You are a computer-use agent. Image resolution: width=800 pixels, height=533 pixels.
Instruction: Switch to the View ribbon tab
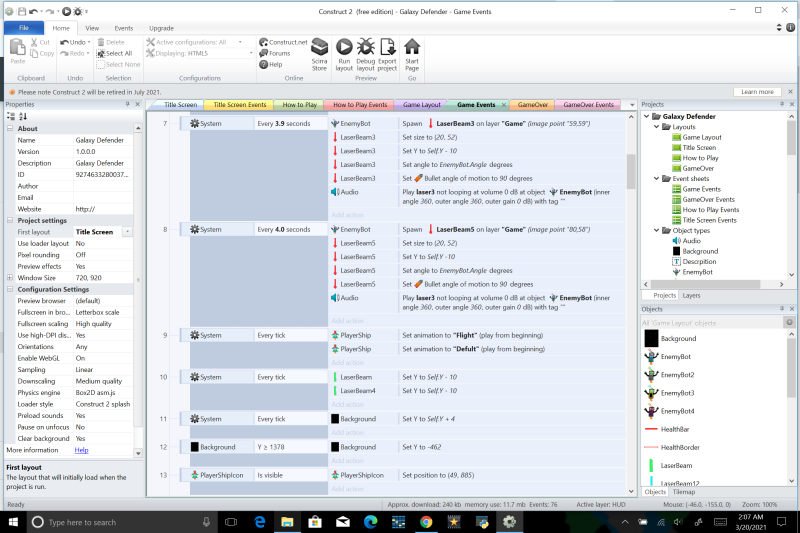(92, 28)
